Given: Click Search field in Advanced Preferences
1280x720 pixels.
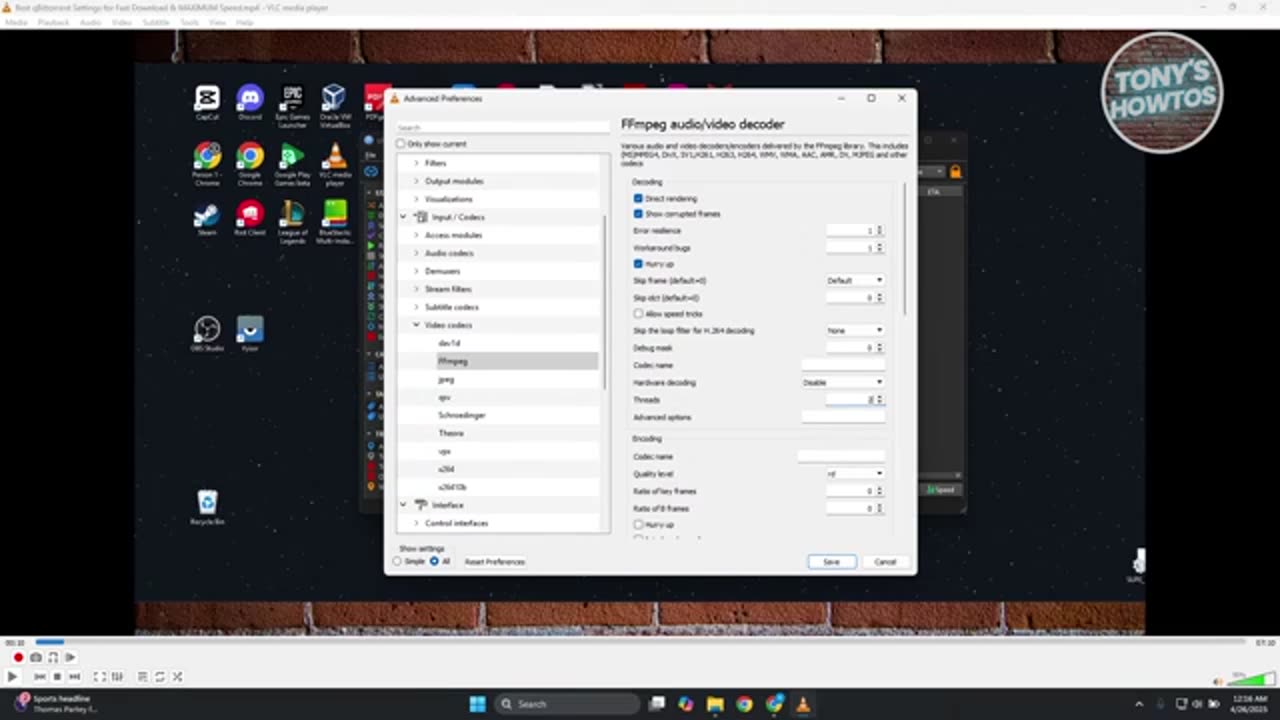Looking at the screenshot, I should (502, 127).
